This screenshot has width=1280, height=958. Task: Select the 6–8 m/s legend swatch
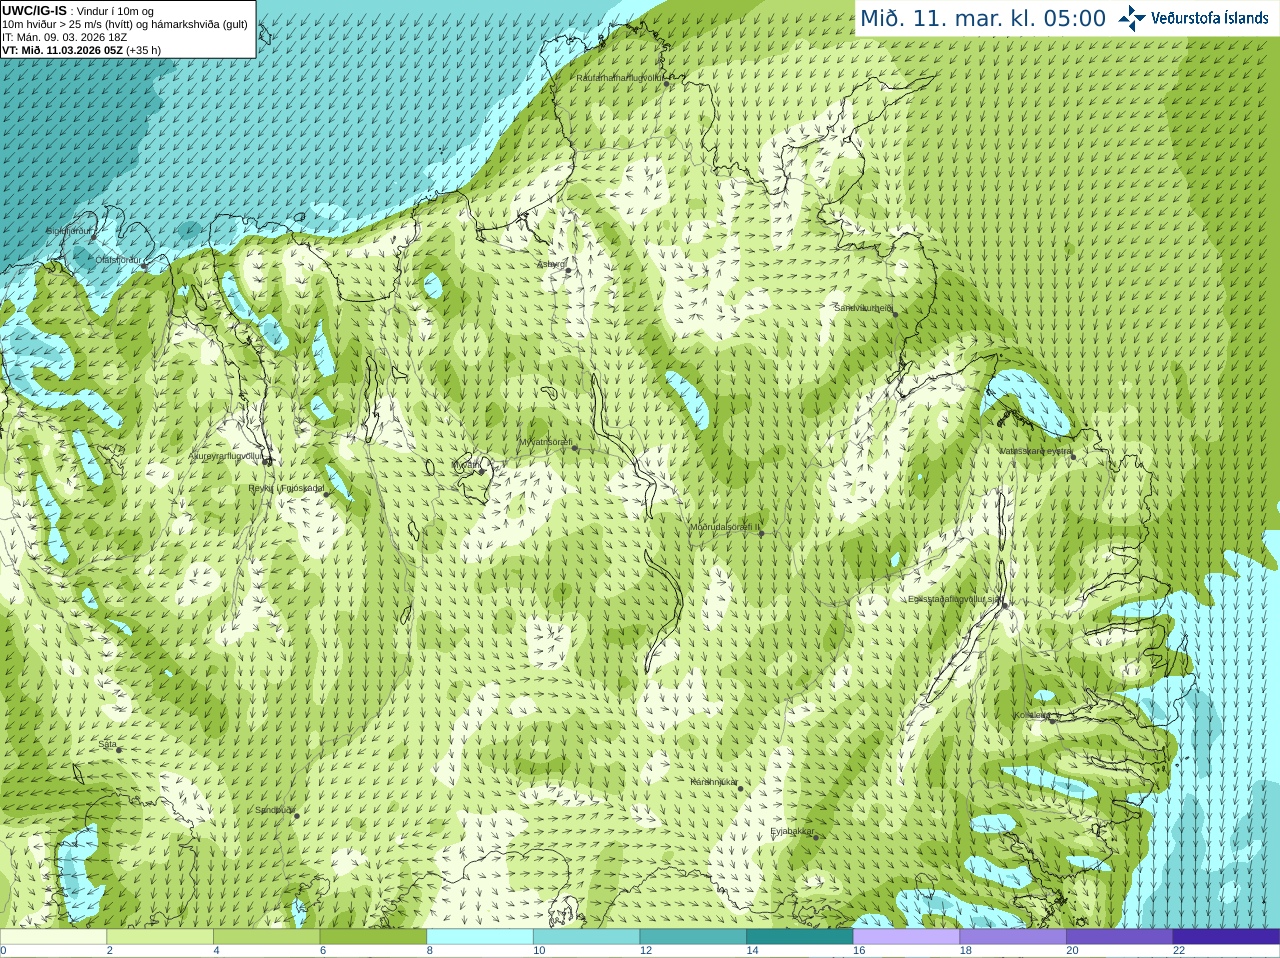click(x=373, y=937)
